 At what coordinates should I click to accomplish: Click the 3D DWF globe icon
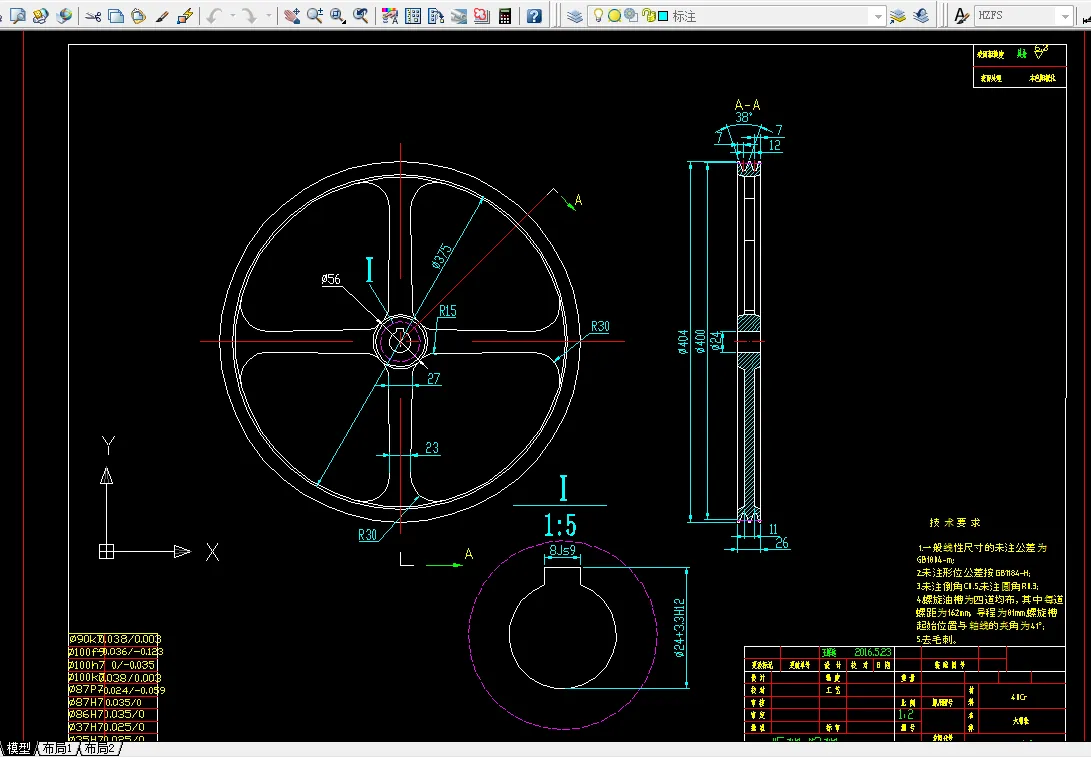pos(64,15)
